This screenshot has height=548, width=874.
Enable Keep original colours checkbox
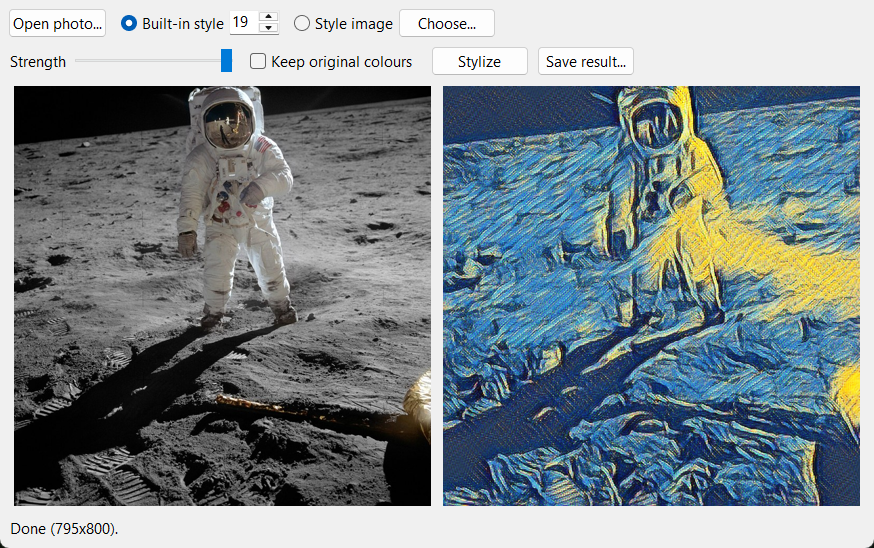point(258,61)
